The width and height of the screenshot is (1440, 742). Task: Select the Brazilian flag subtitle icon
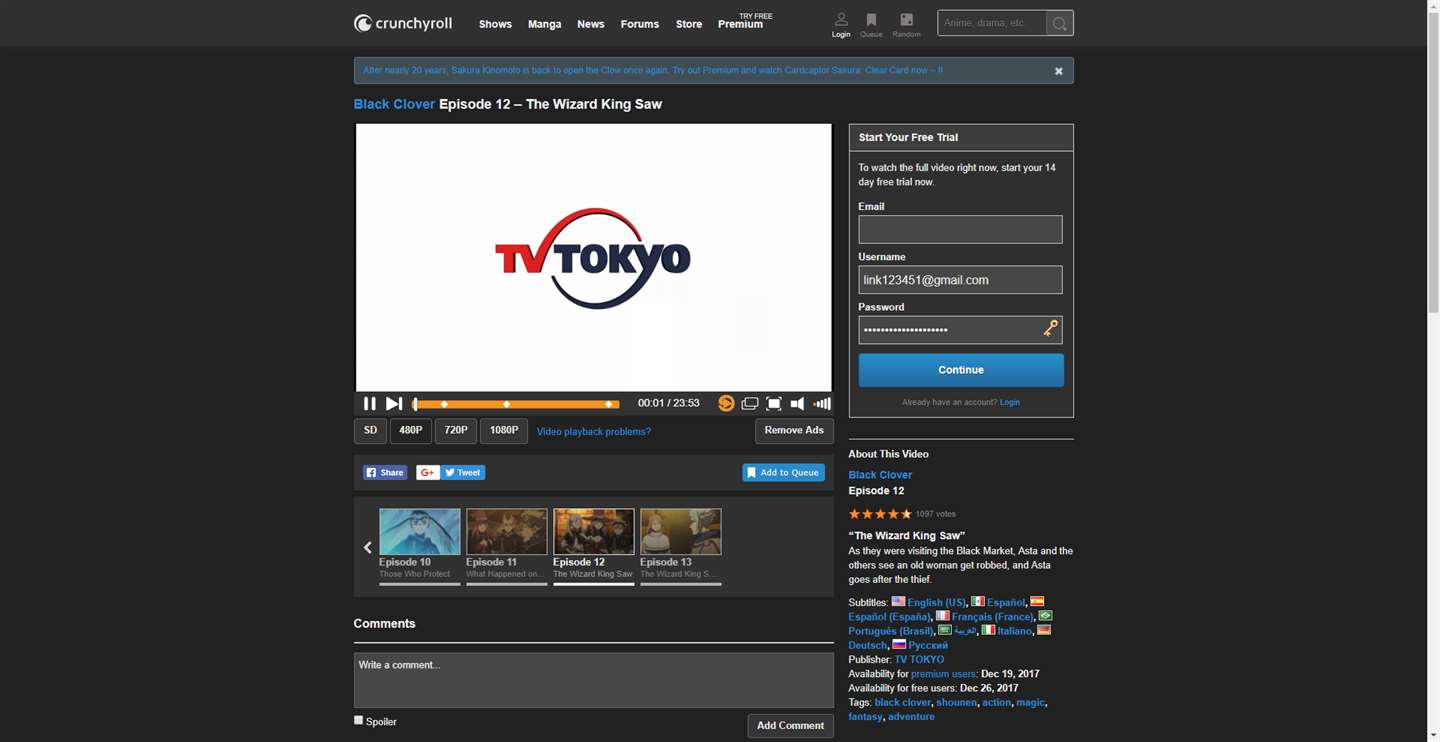click(x=1045, y=616)
